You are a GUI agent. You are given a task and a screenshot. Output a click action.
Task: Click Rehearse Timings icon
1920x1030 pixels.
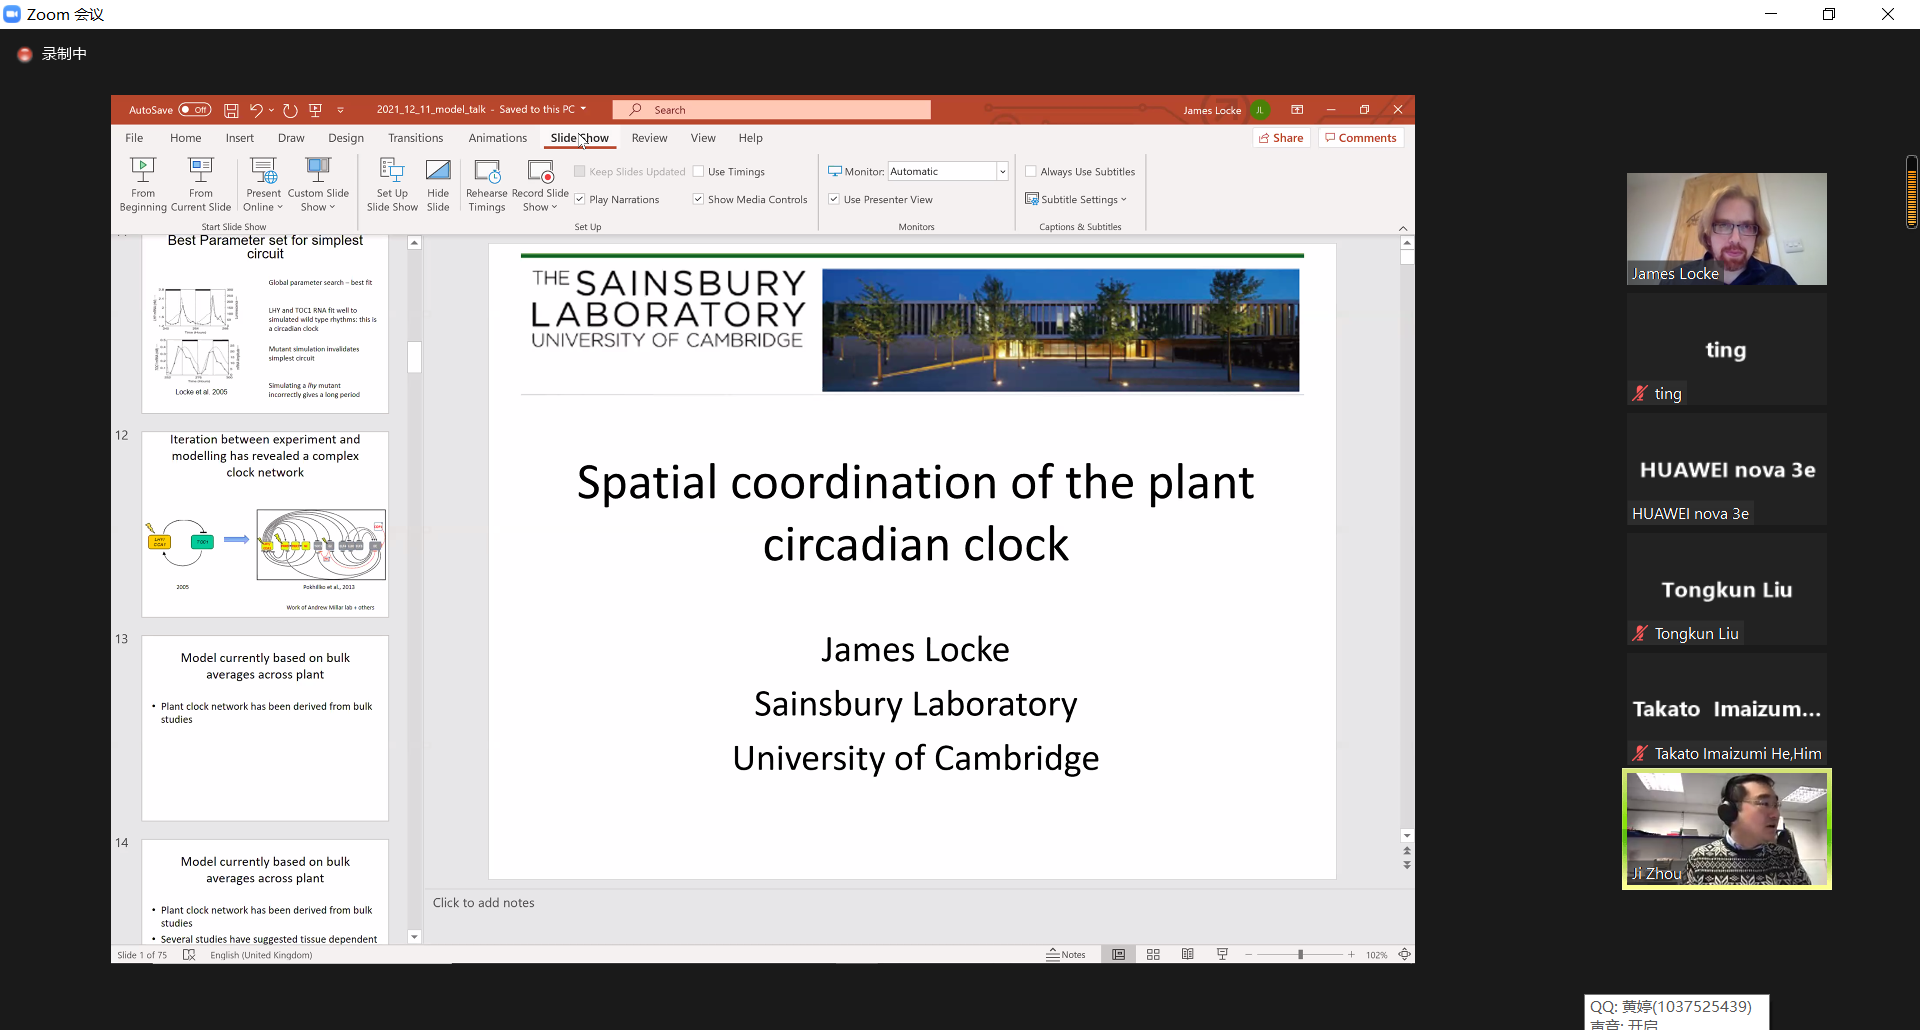(x=487, y=171)
